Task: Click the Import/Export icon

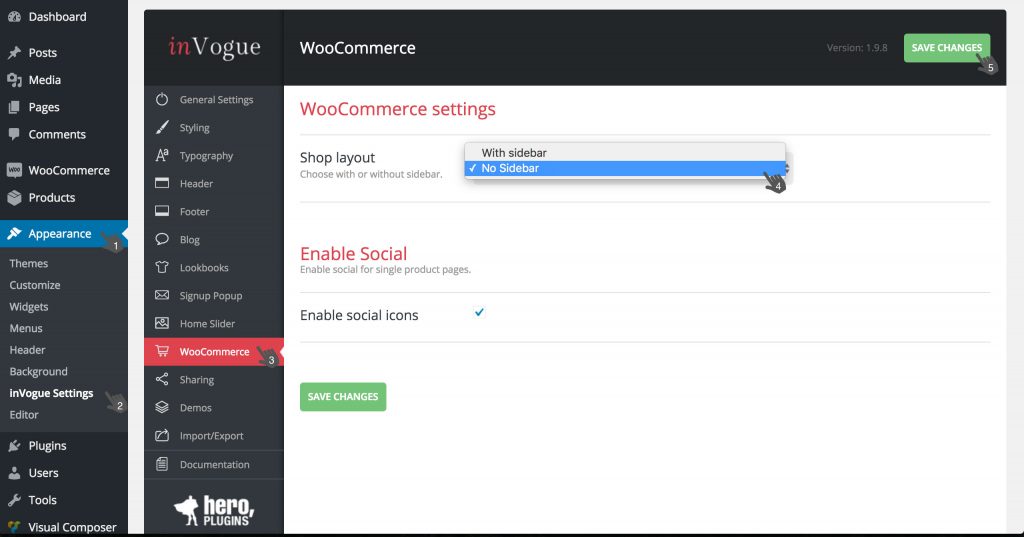Action: coord(162,435)
